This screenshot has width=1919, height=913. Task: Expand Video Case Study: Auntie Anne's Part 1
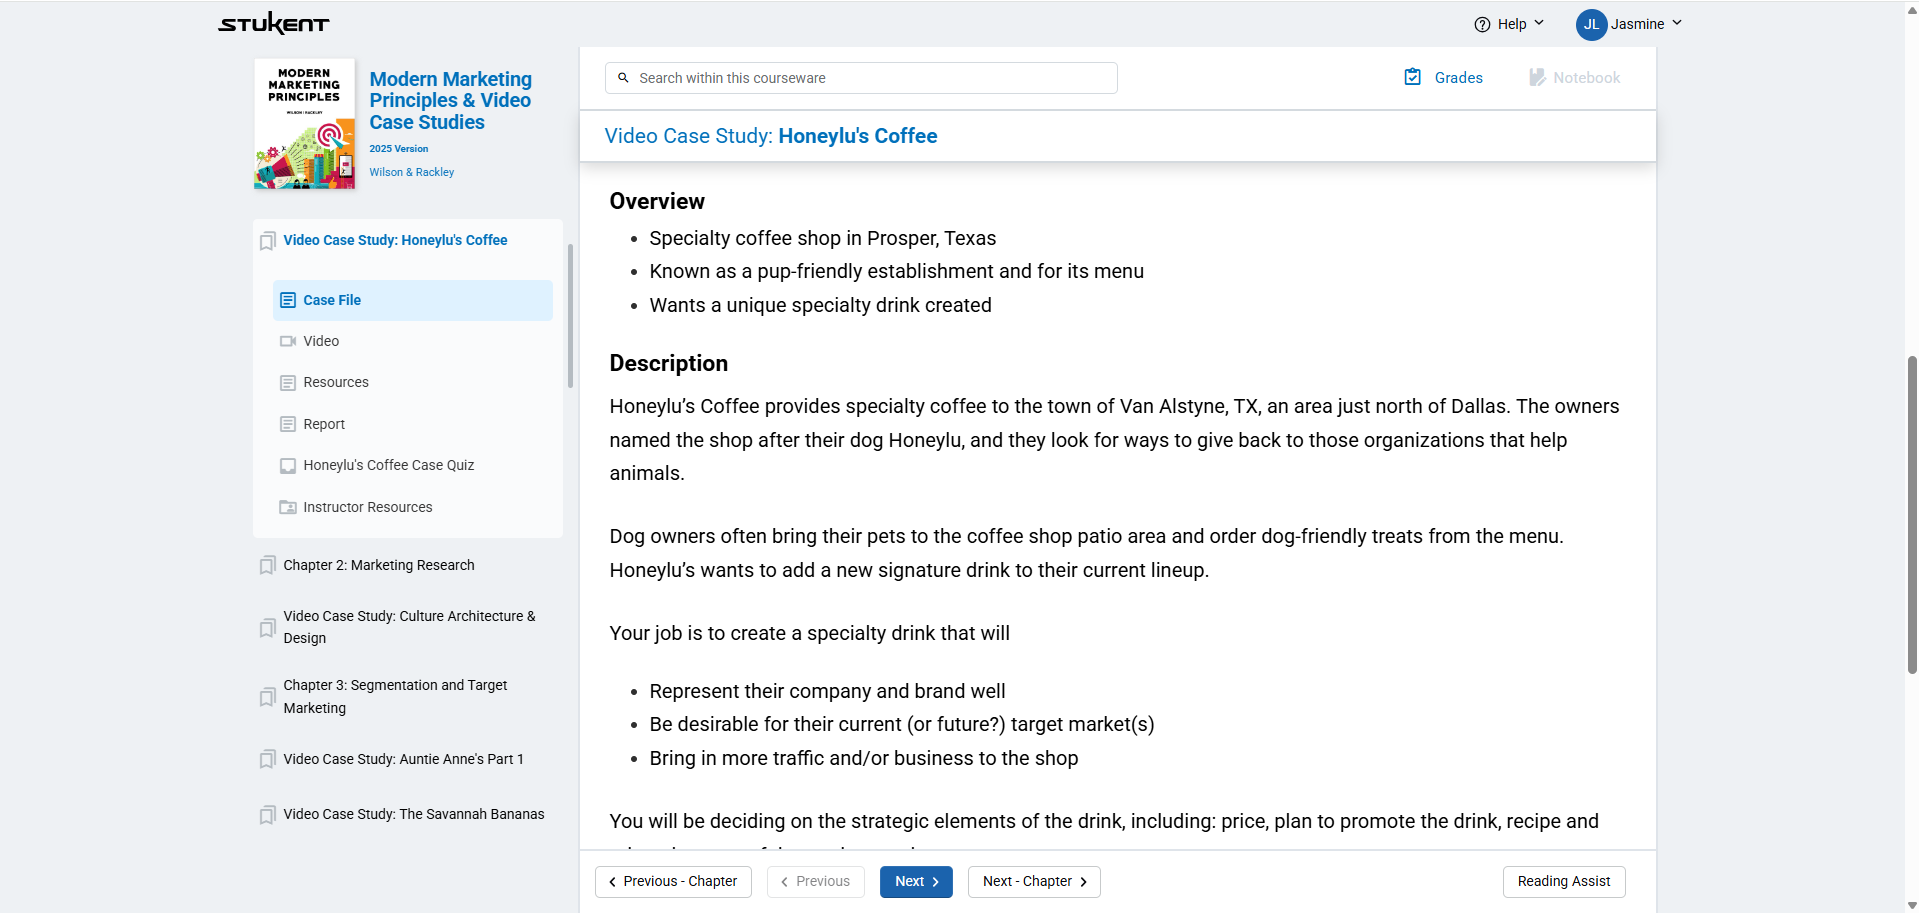(403, 759)
